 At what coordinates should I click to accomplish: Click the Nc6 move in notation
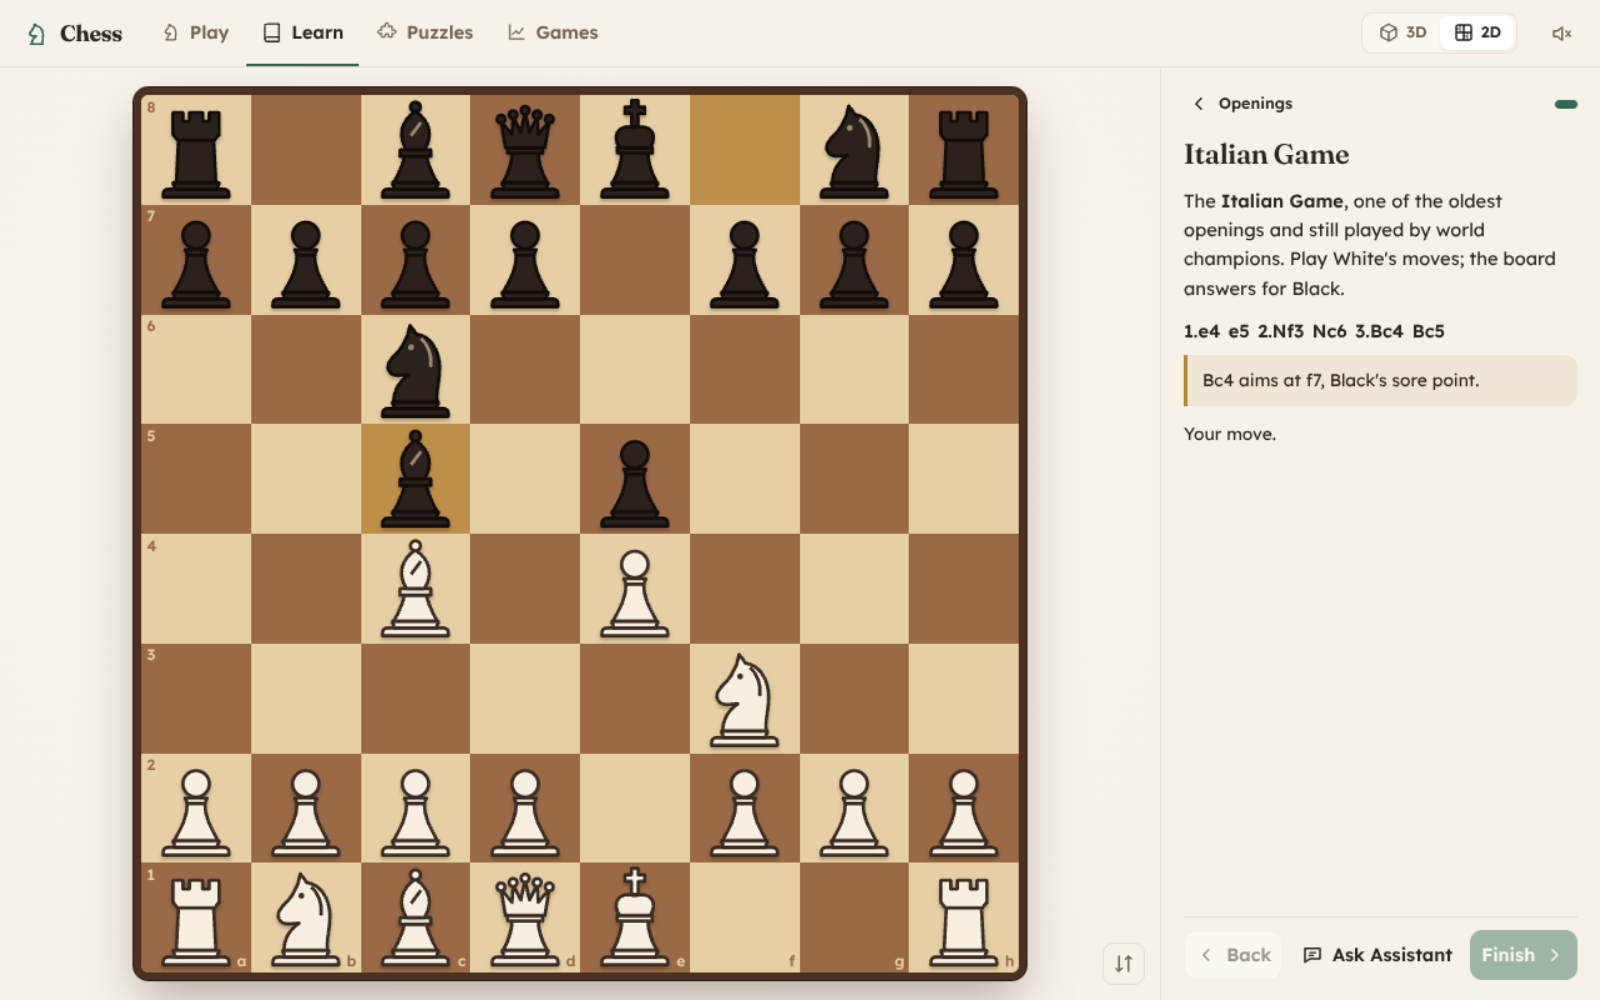click(1329, 331)
